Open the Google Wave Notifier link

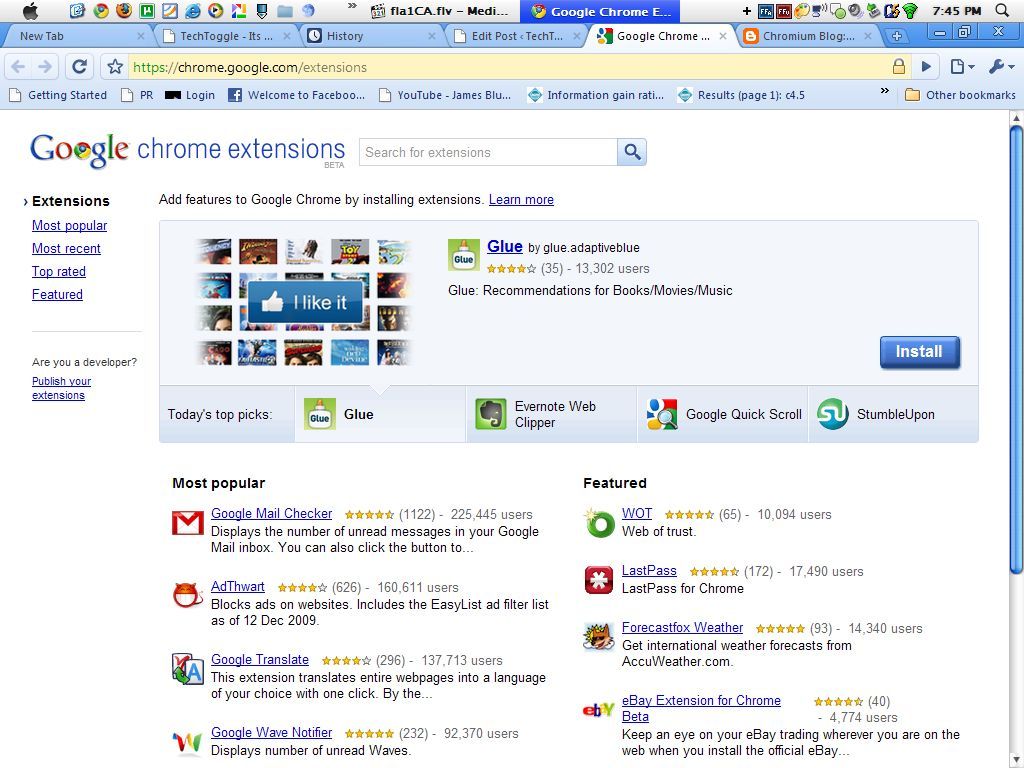[272, 733]
